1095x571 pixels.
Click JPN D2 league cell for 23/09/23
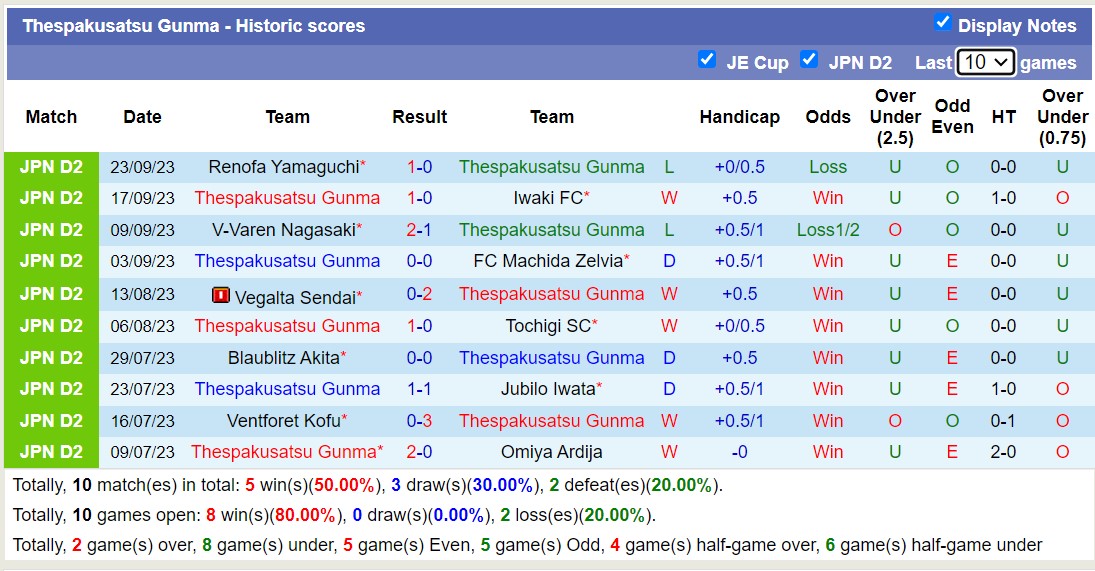click(51, 167)
